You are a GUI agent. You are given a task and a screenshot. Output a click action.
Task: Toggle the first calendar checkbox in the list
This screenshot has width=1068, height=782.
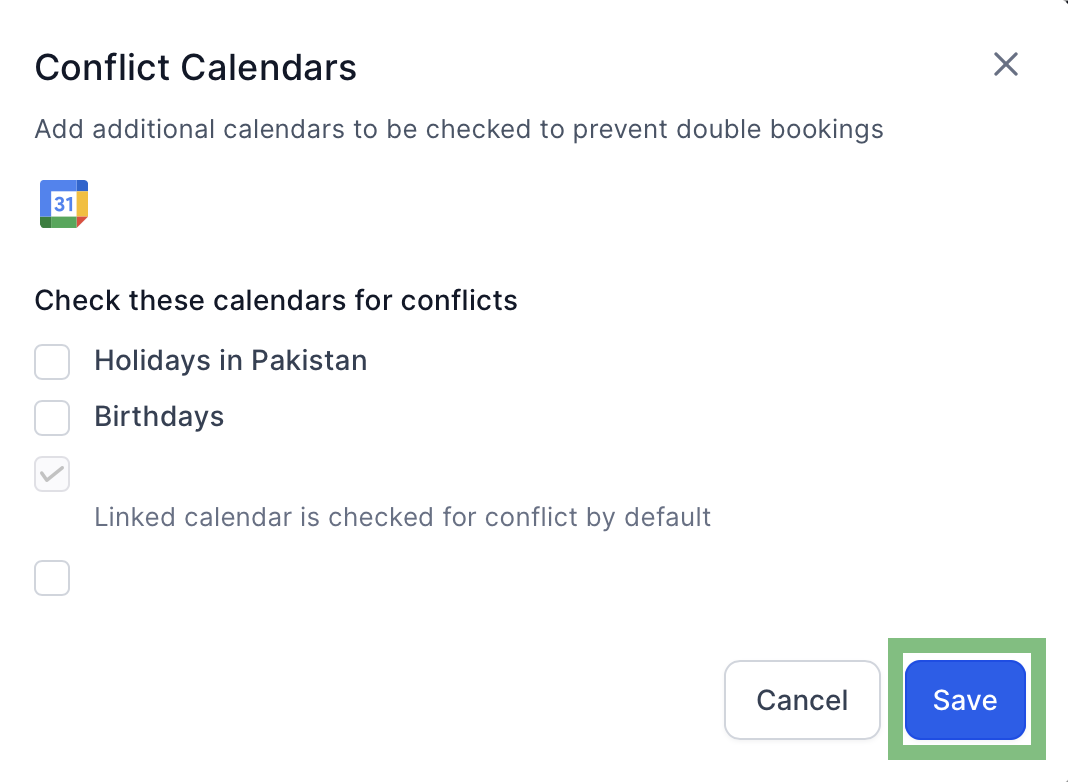(52, 362)
